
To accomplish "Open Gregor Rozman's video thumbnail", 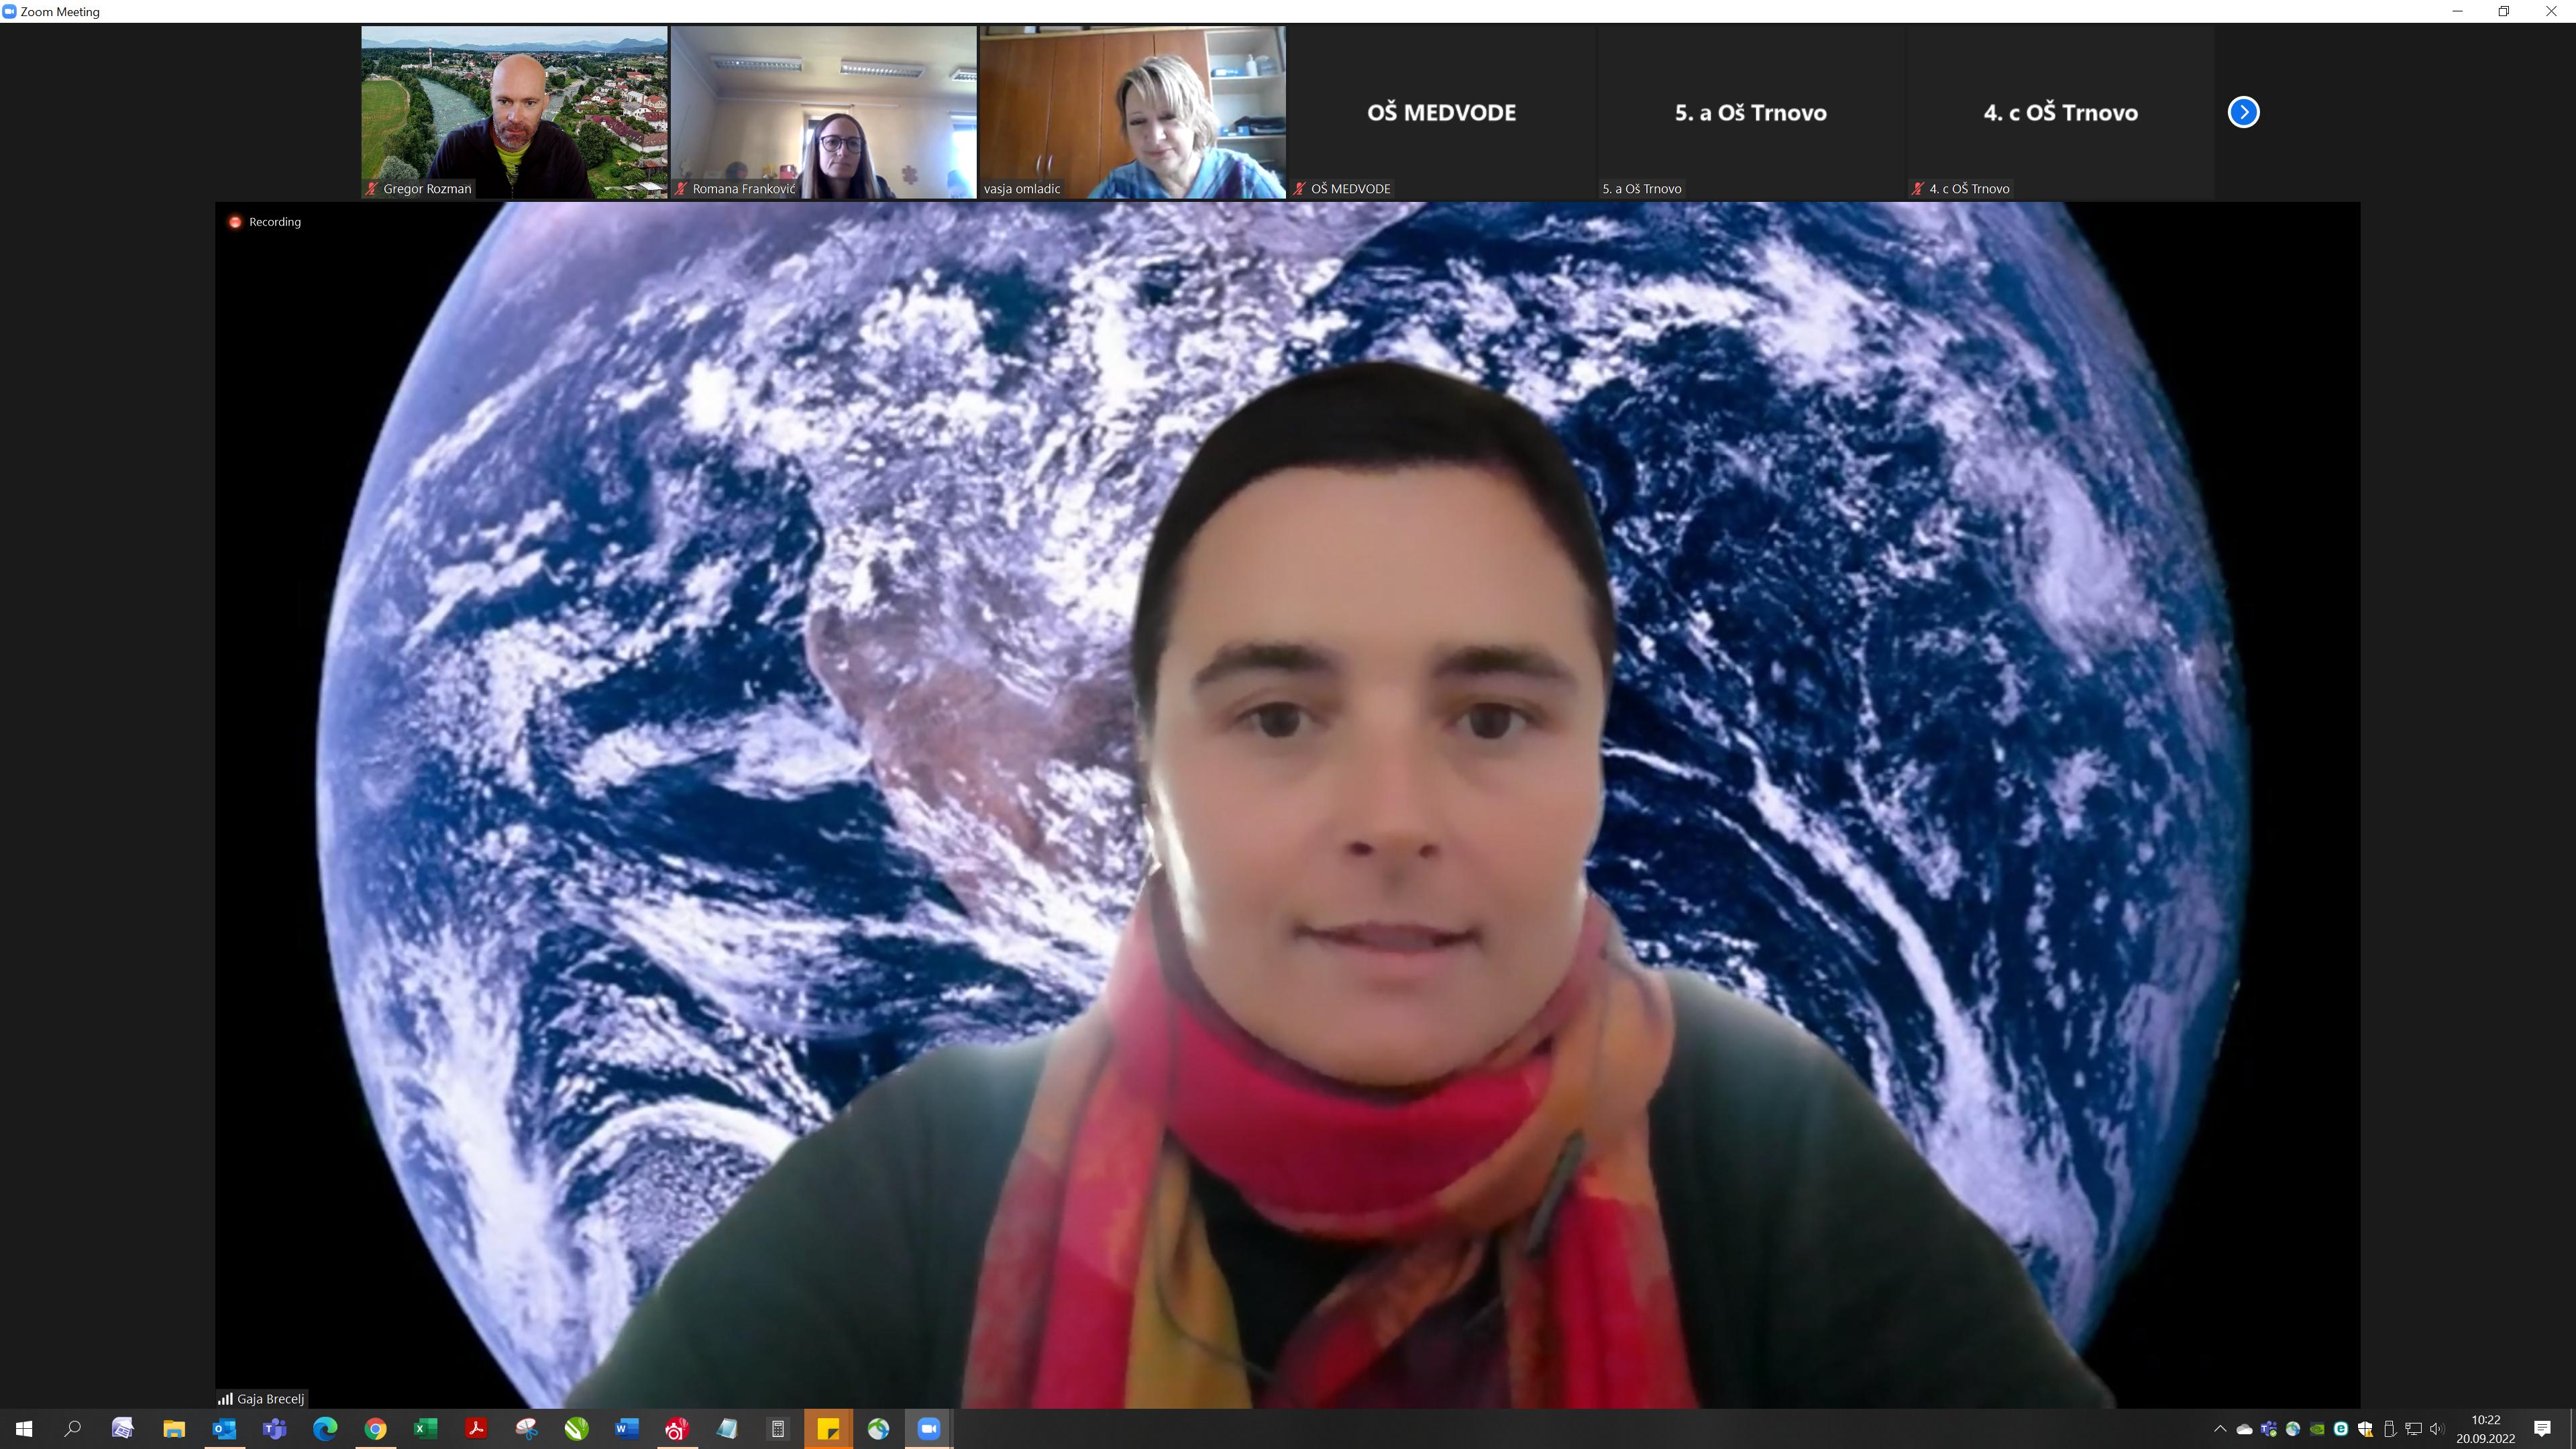I will point(514,112).
